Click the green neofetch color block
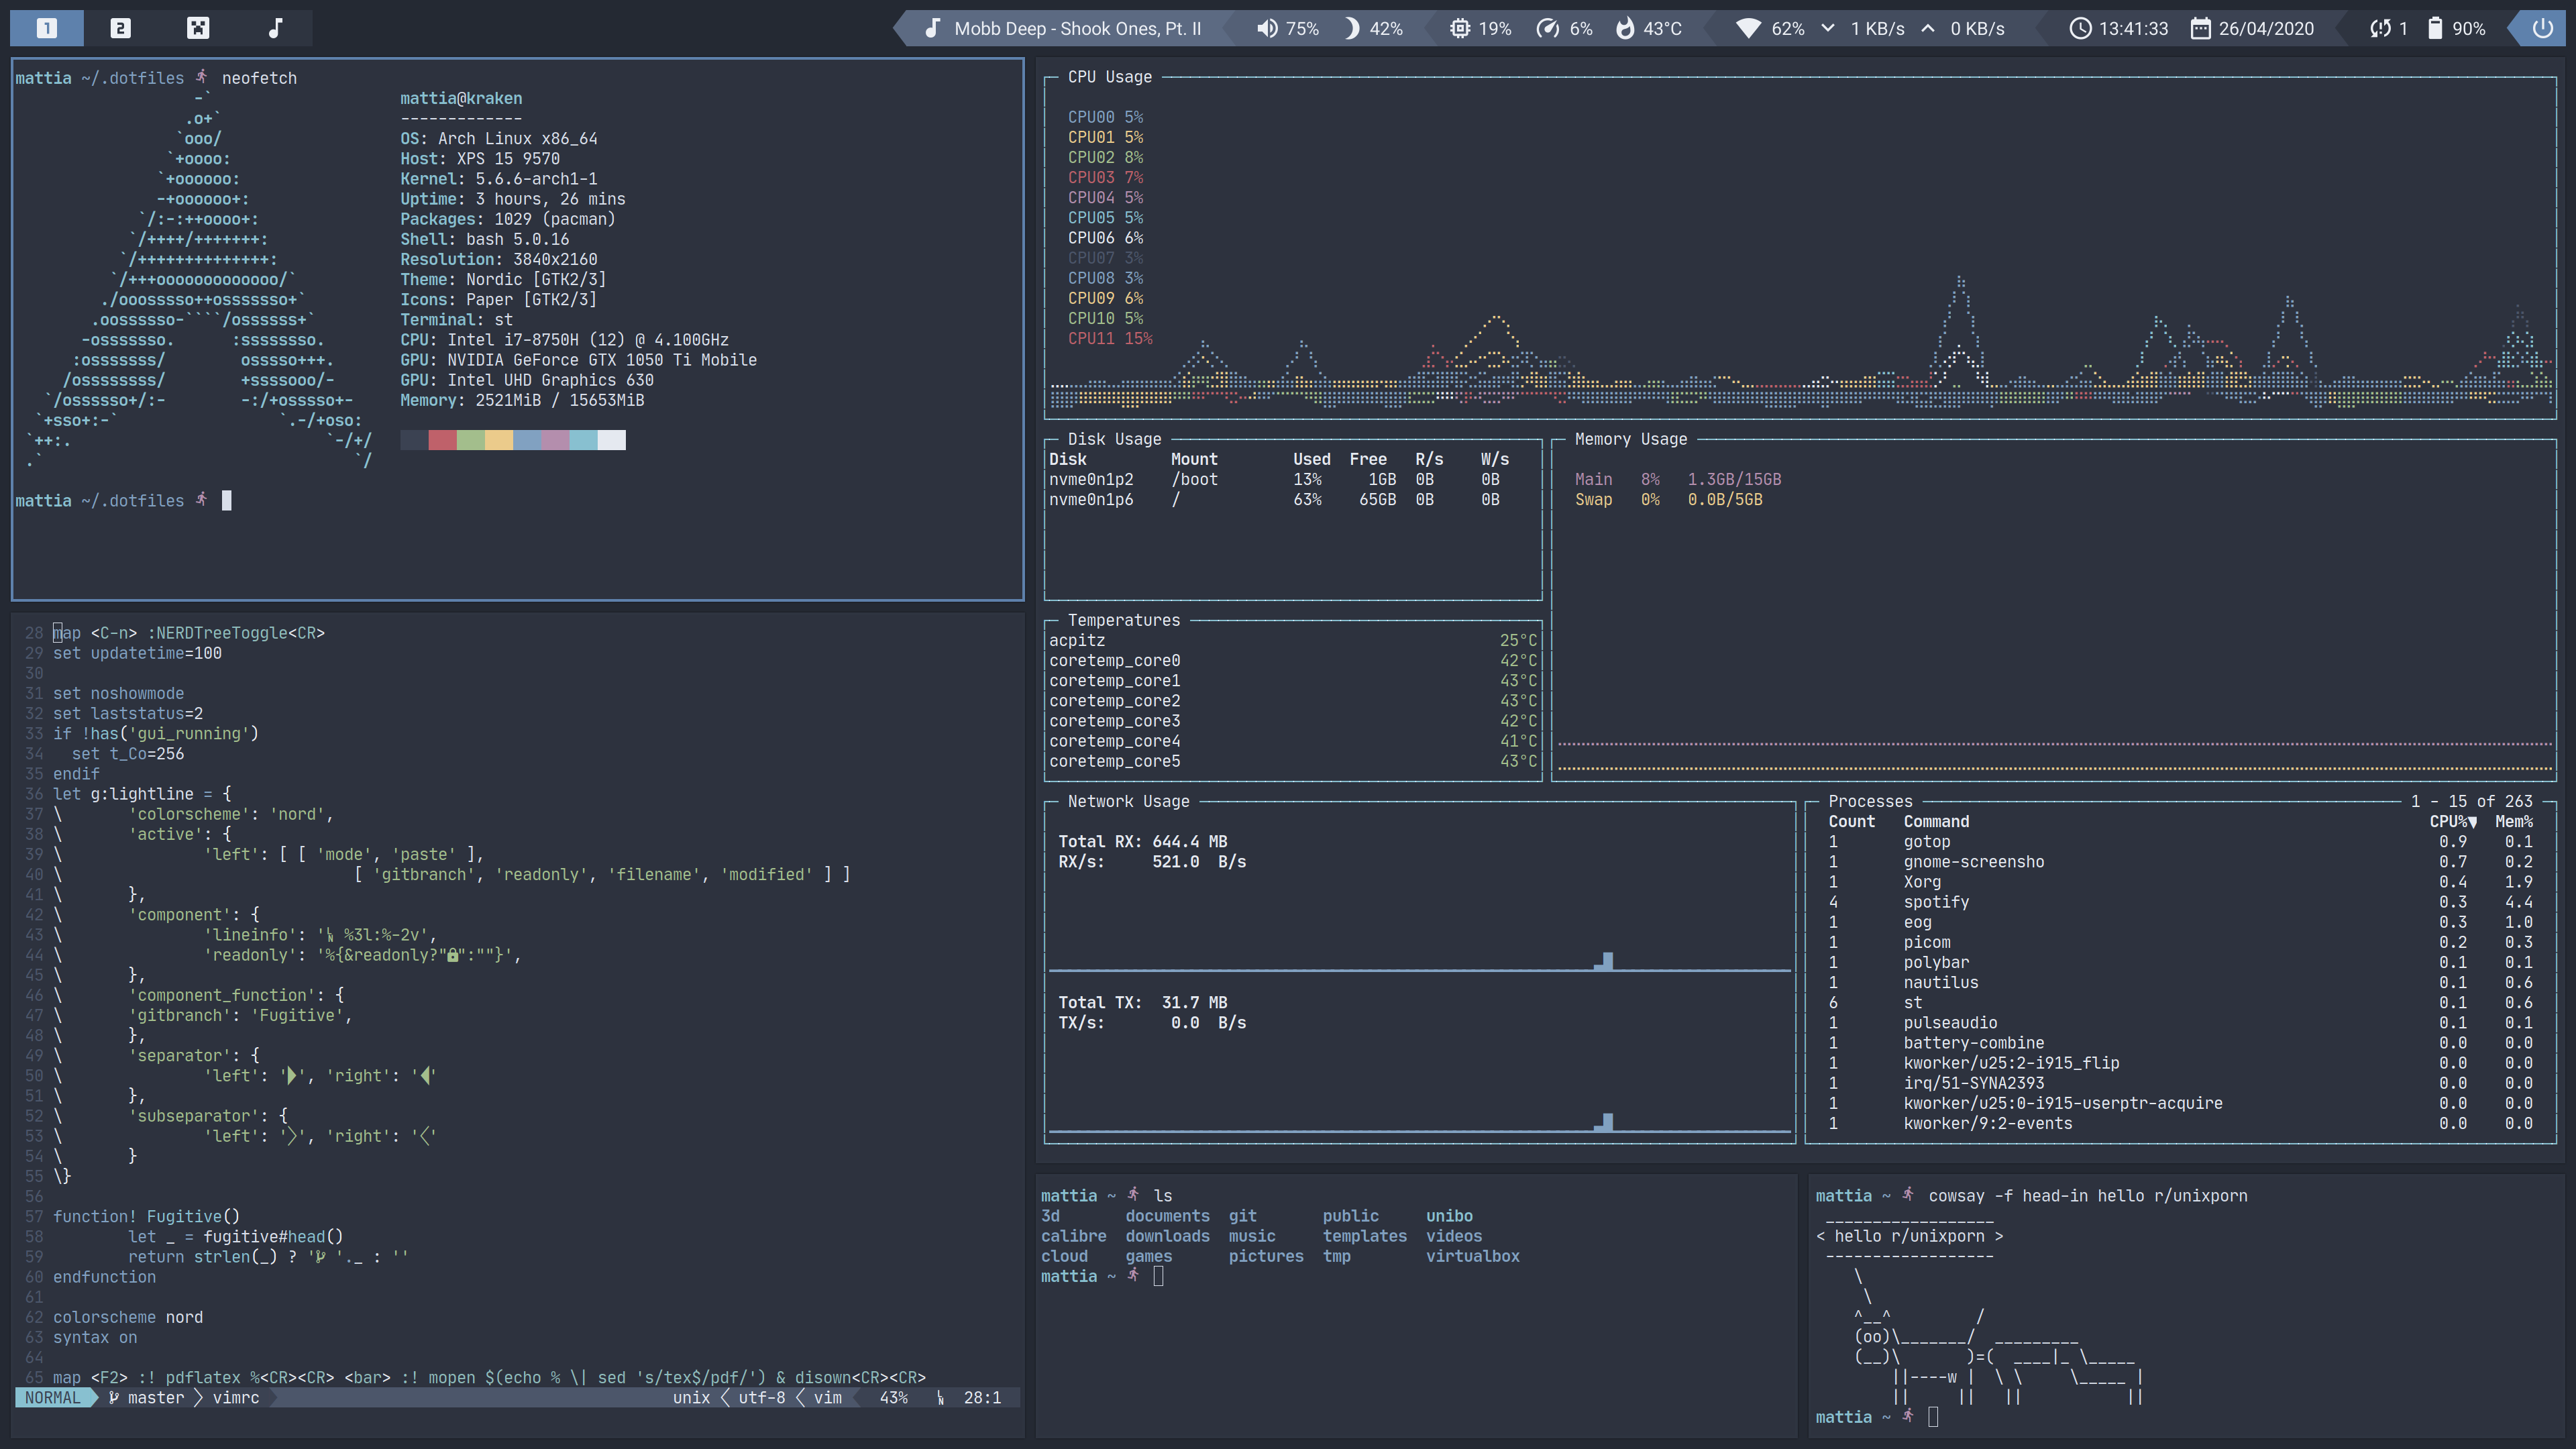This screenshot has height=1449, width=2576. pyautogui.click(x=471, y=440)
